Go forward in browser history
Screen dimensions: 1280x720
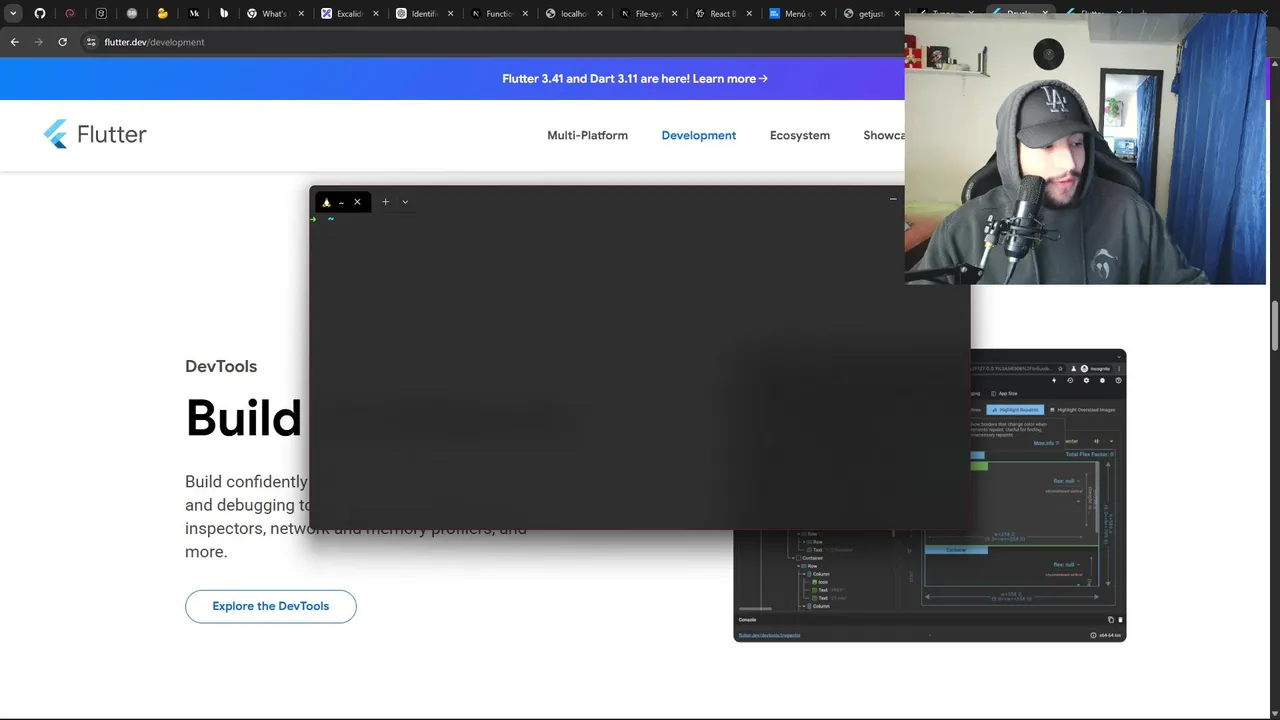click(38, 42)
